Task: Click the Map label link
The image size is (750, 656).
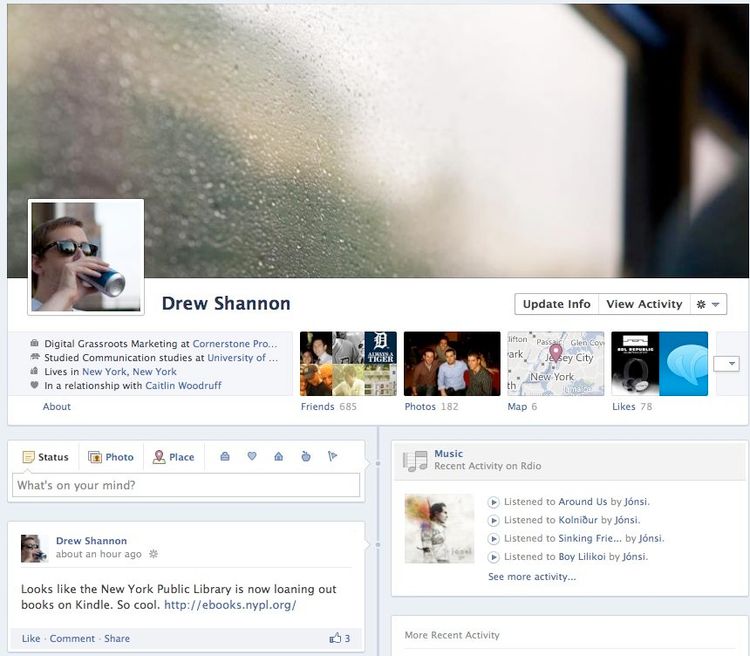Action: pyautogui.click(x=517, y=406)
